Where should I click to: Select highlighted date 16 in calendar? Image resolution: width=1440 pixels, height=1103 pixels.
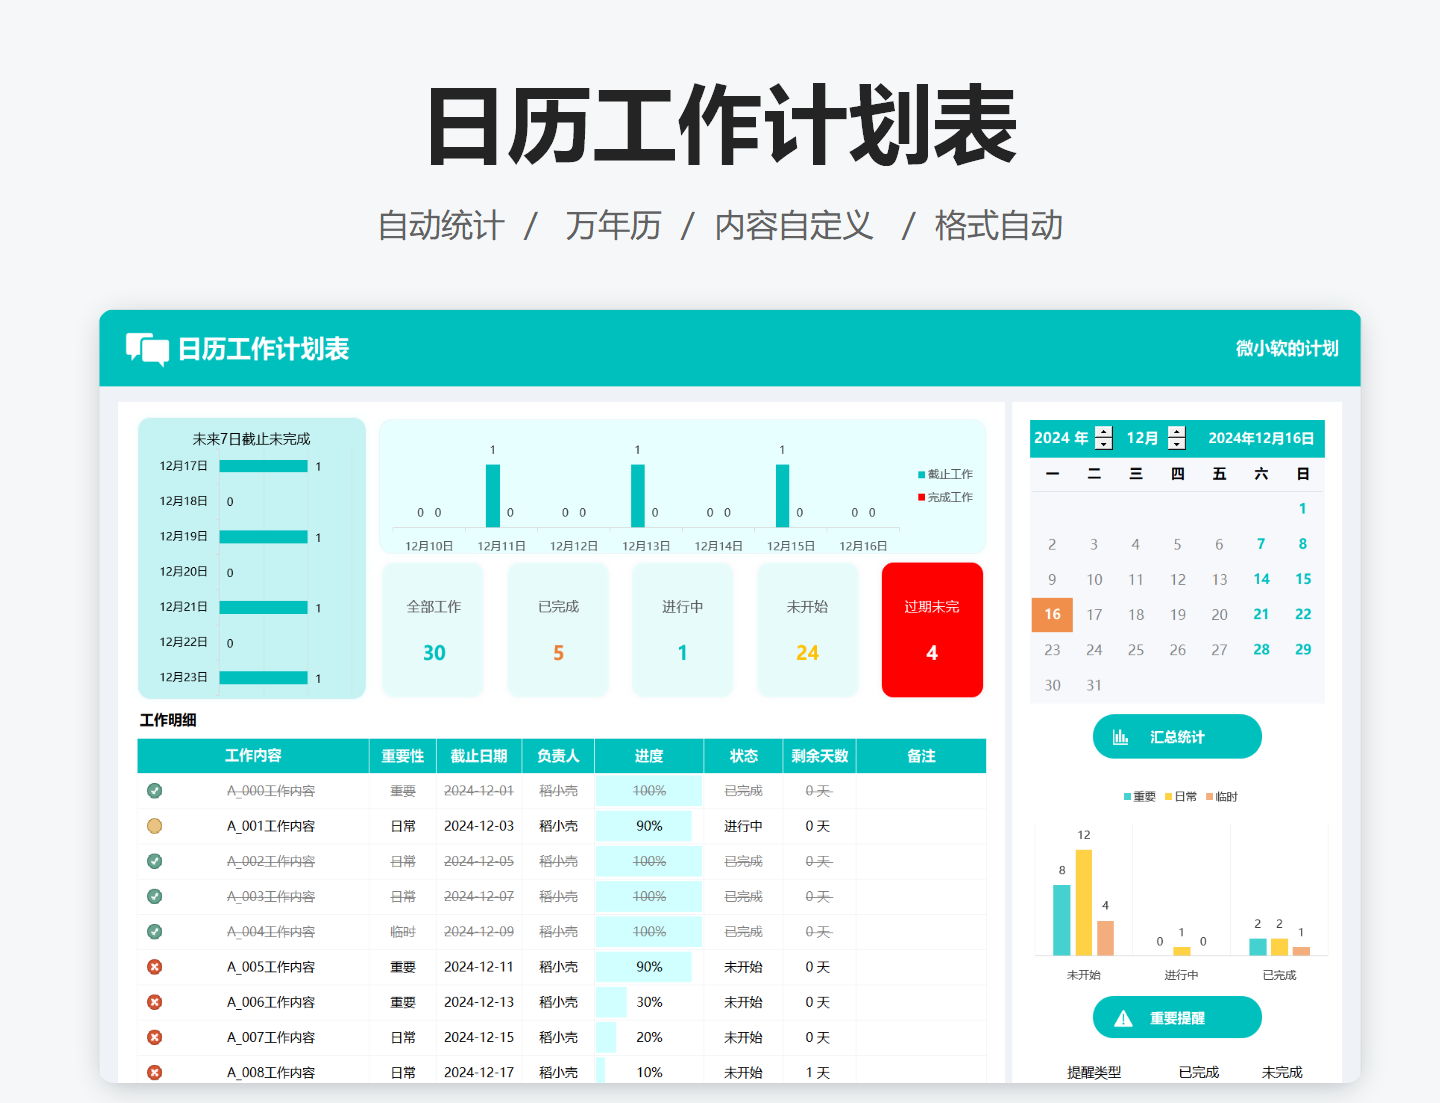click(1052, 615)
